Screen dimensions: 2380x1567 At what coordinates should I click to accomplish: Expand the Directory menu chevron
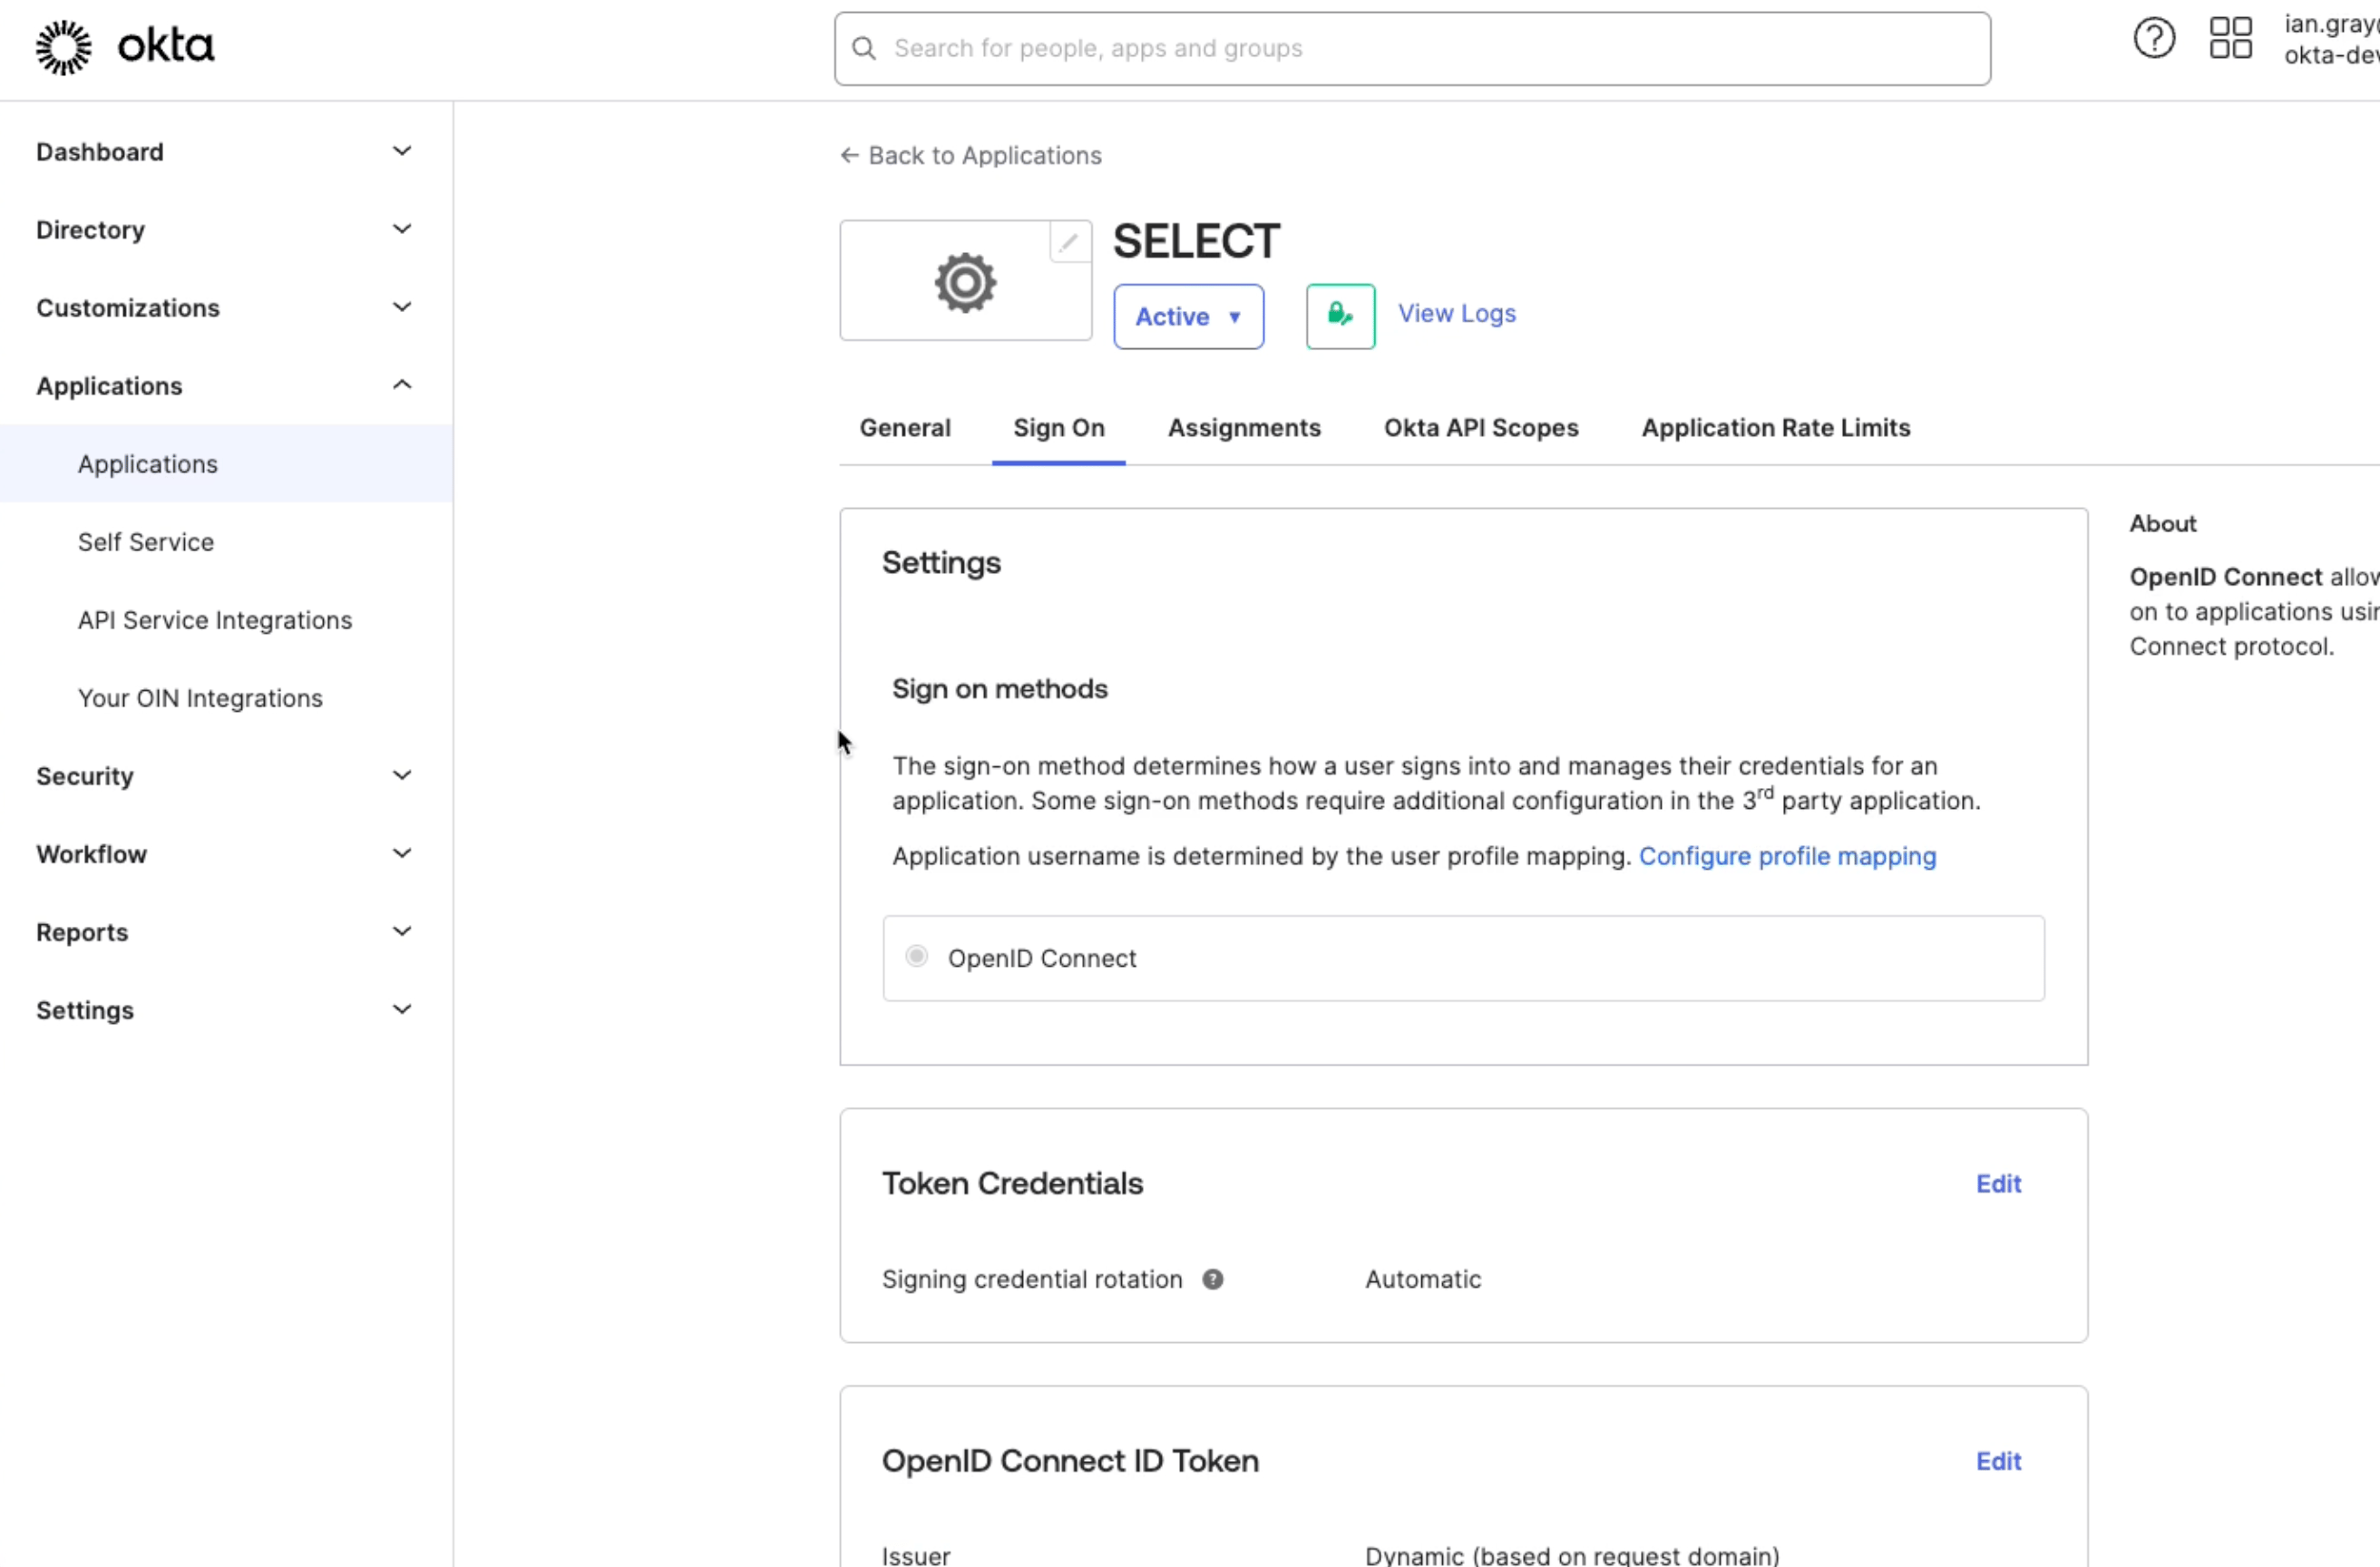tap(402, 229)
